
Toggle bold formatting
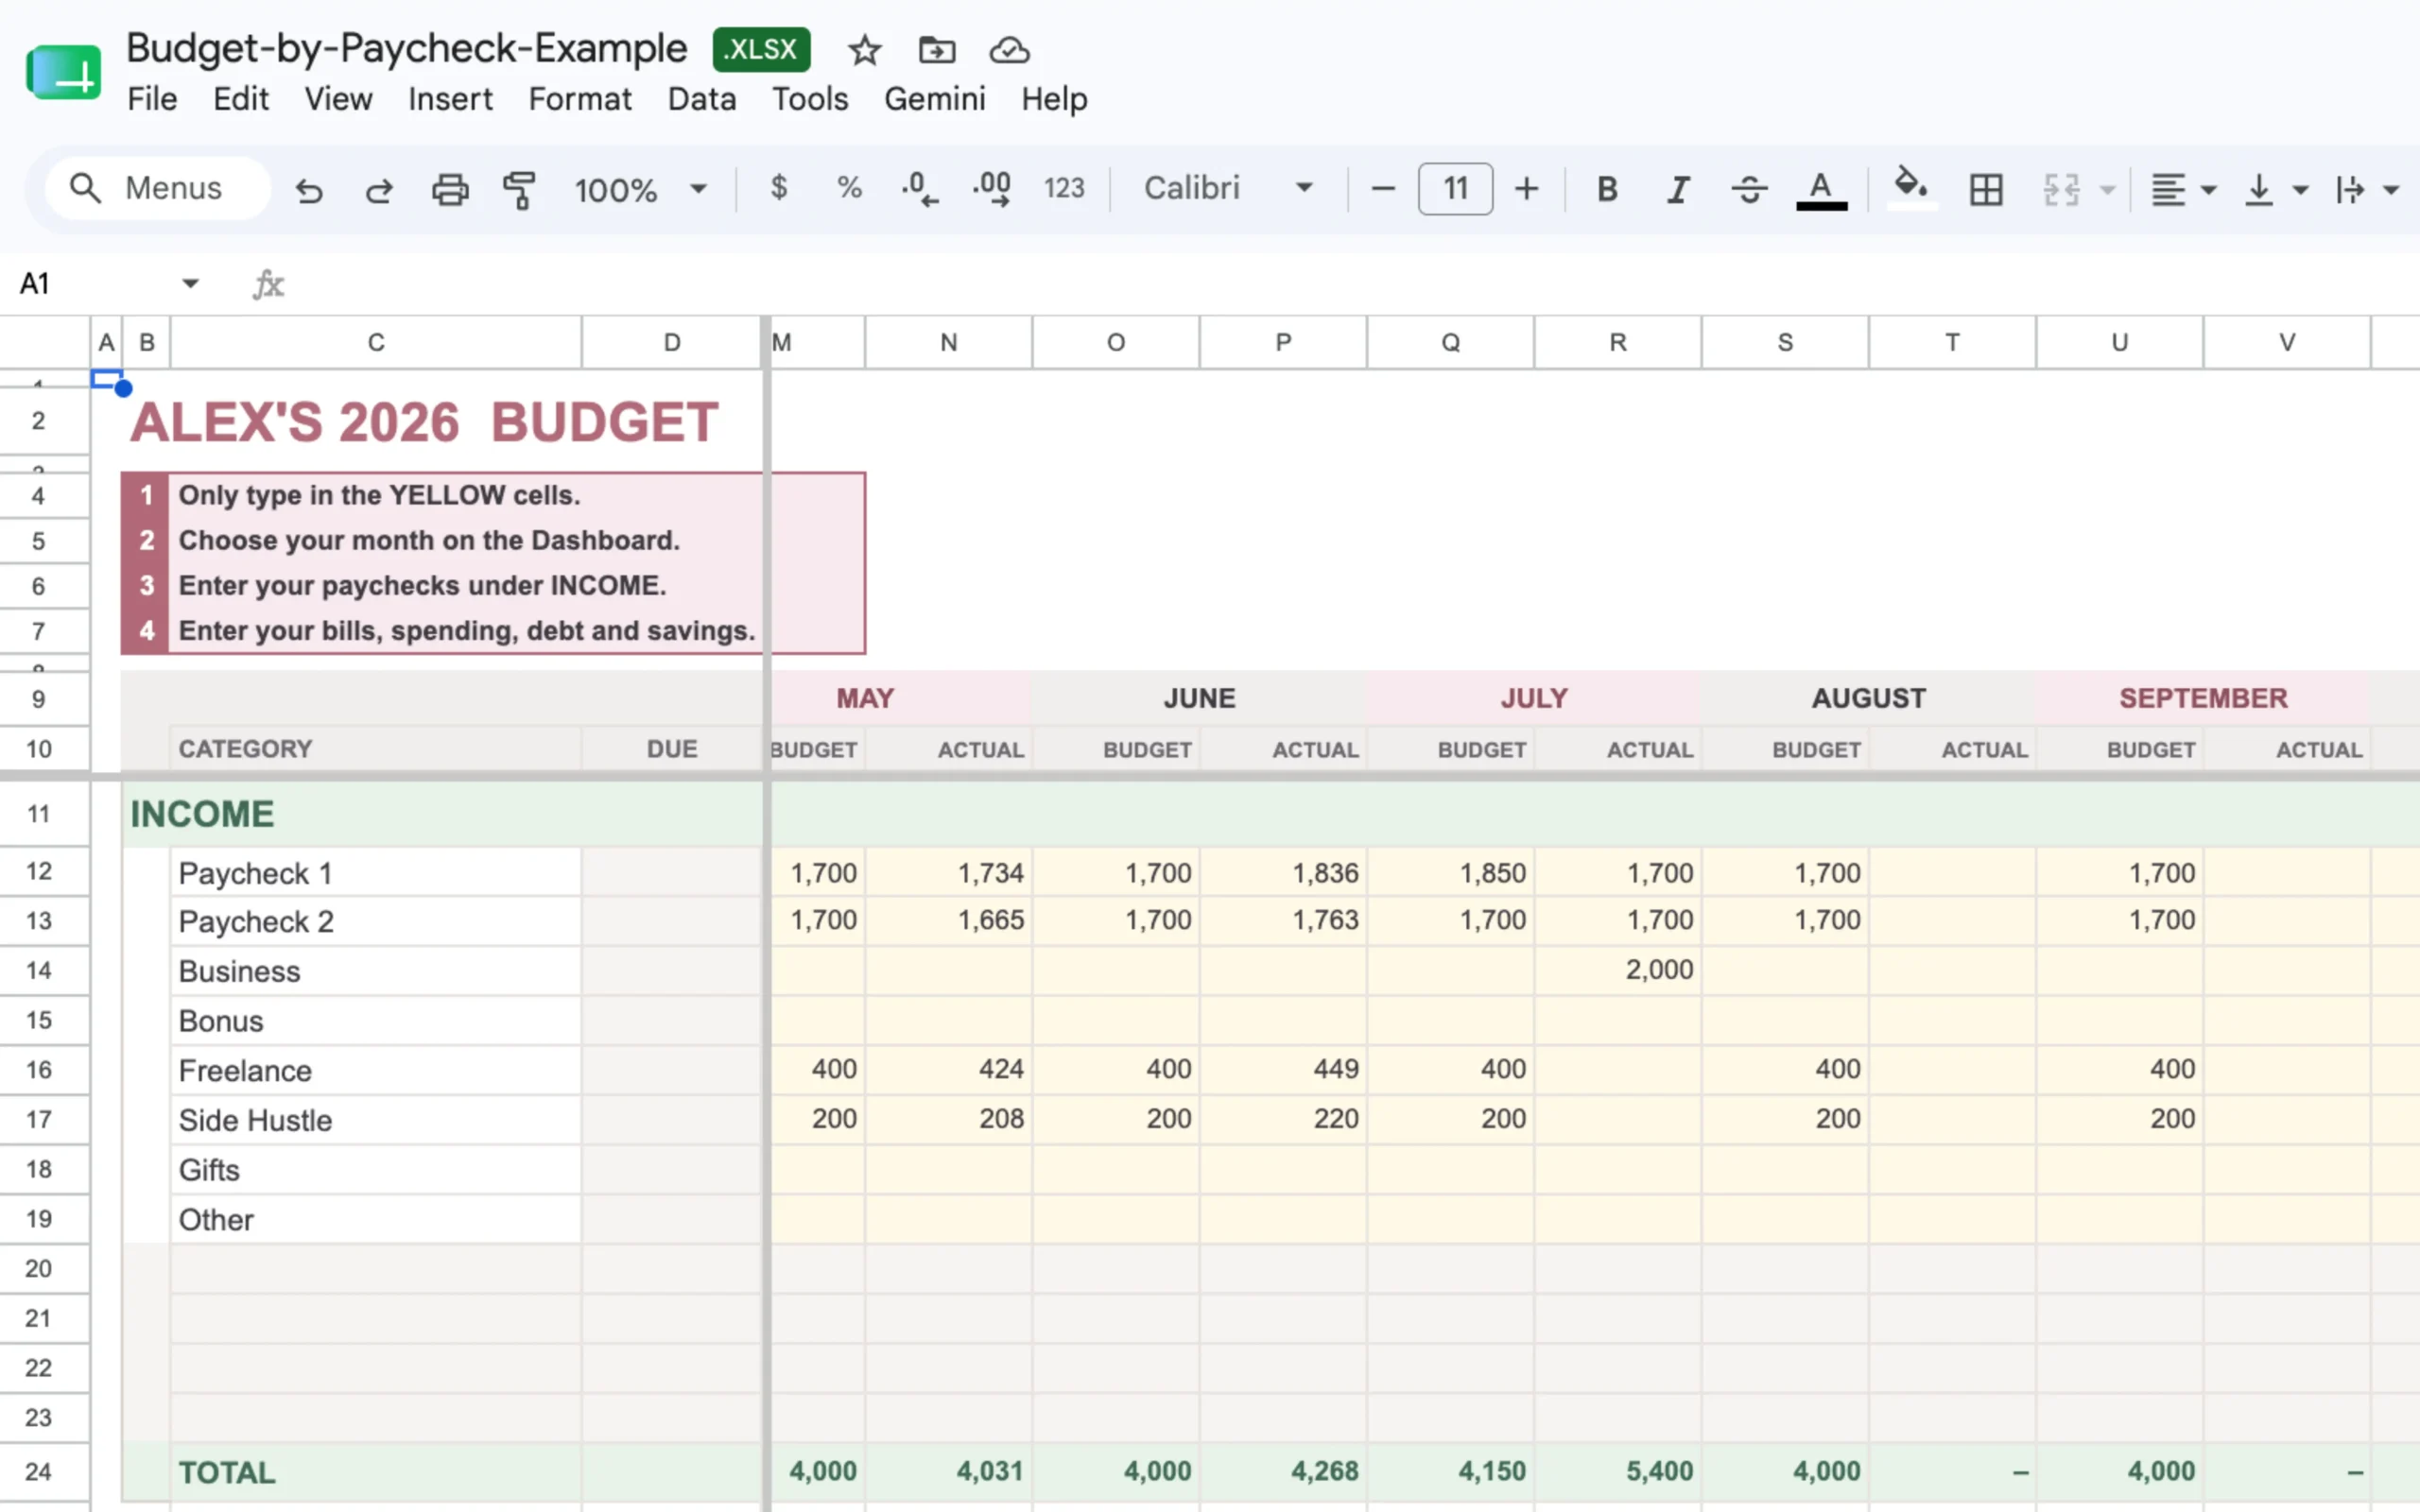(1607, 188)
